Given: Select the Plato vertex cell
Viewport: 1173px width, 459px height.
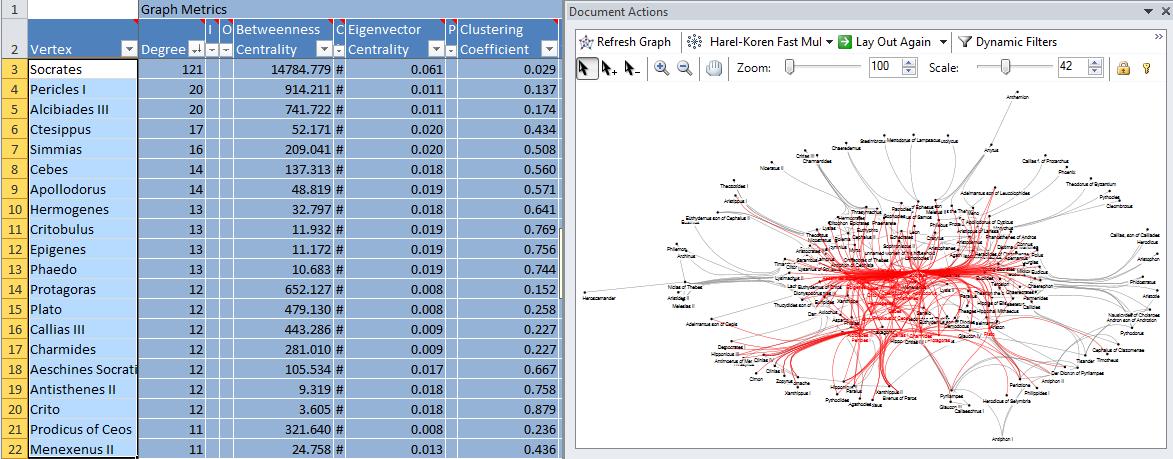Looking at the screenshot, I should click(82, 309).
